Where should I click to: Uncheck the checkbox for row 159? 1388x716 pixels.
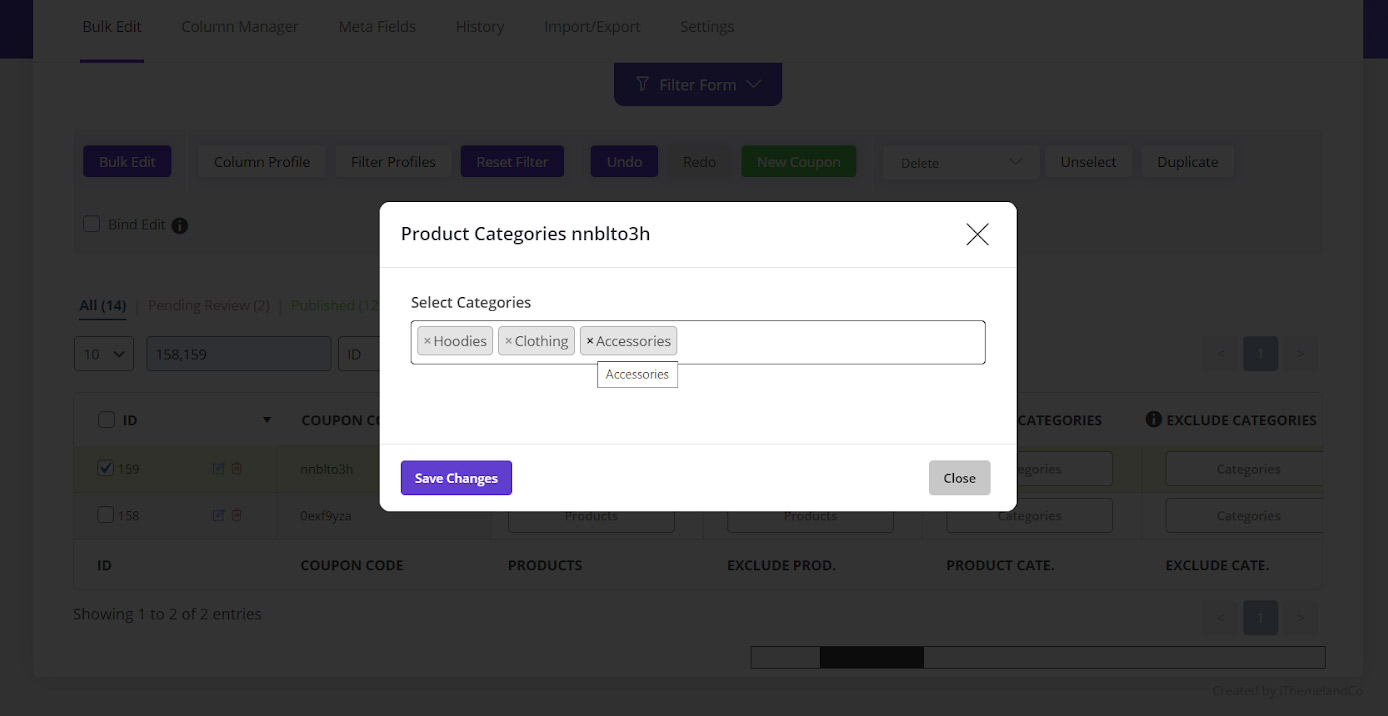106,468
